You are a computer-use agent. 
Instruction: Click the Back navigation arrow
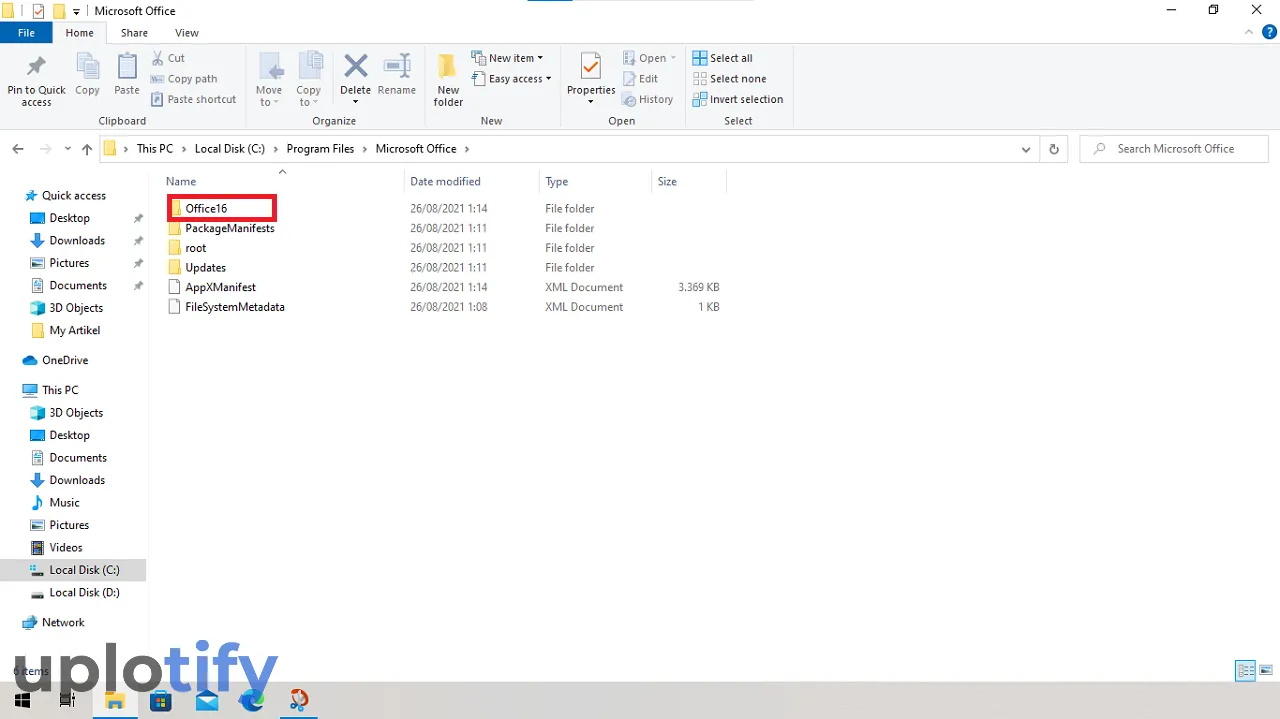coord(18,149)
